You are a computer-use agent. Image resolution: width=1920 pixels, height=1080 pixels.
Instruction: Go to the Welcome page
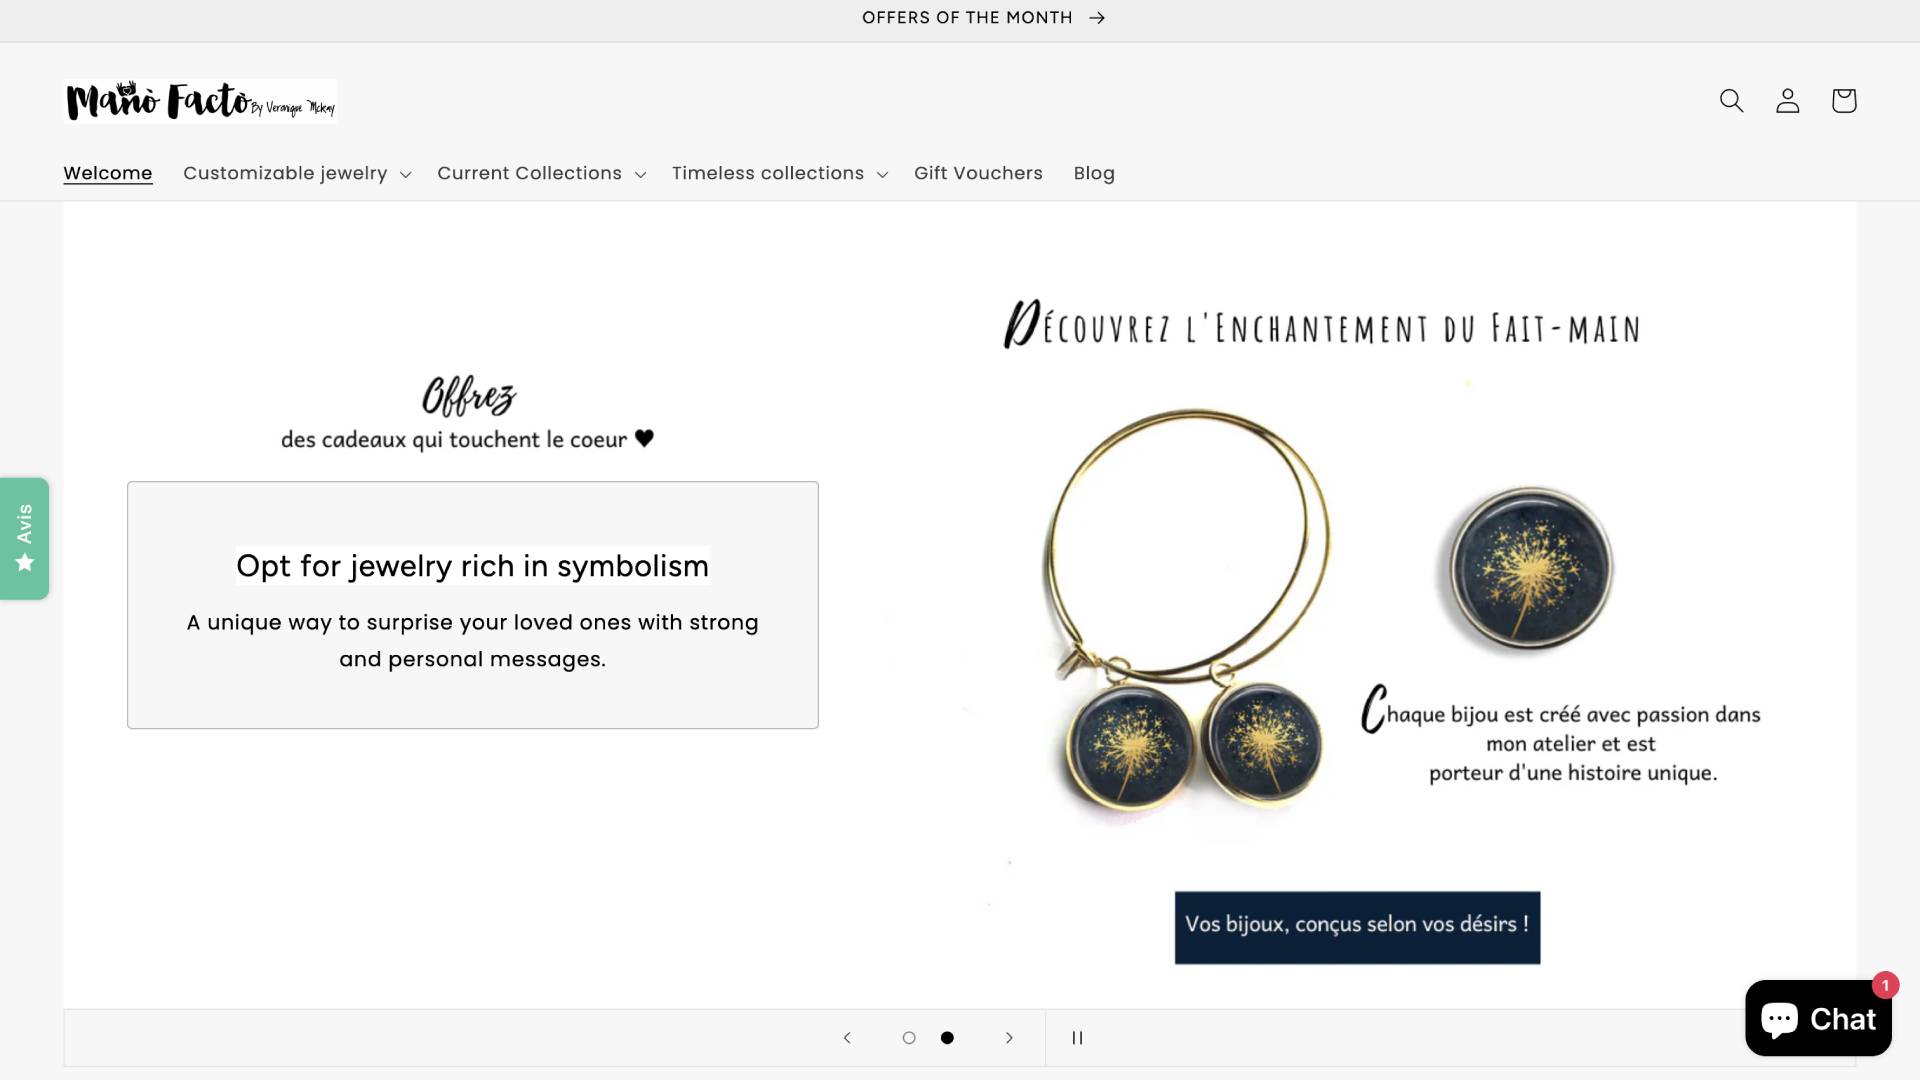108,173
